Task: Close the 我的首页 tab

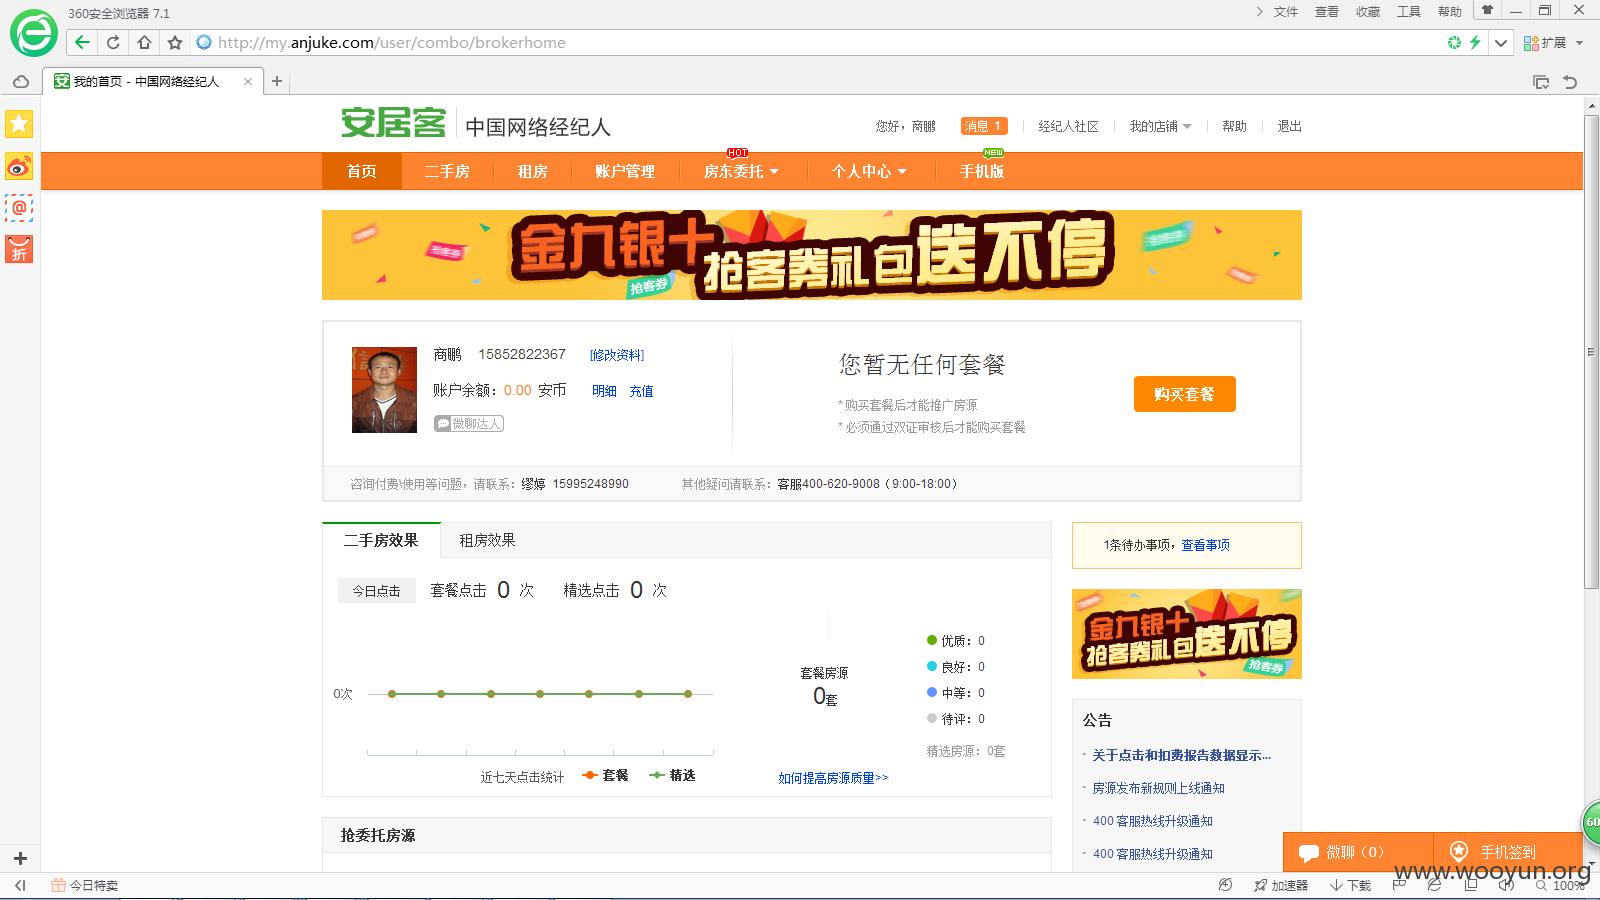Action: coord(248,82)
